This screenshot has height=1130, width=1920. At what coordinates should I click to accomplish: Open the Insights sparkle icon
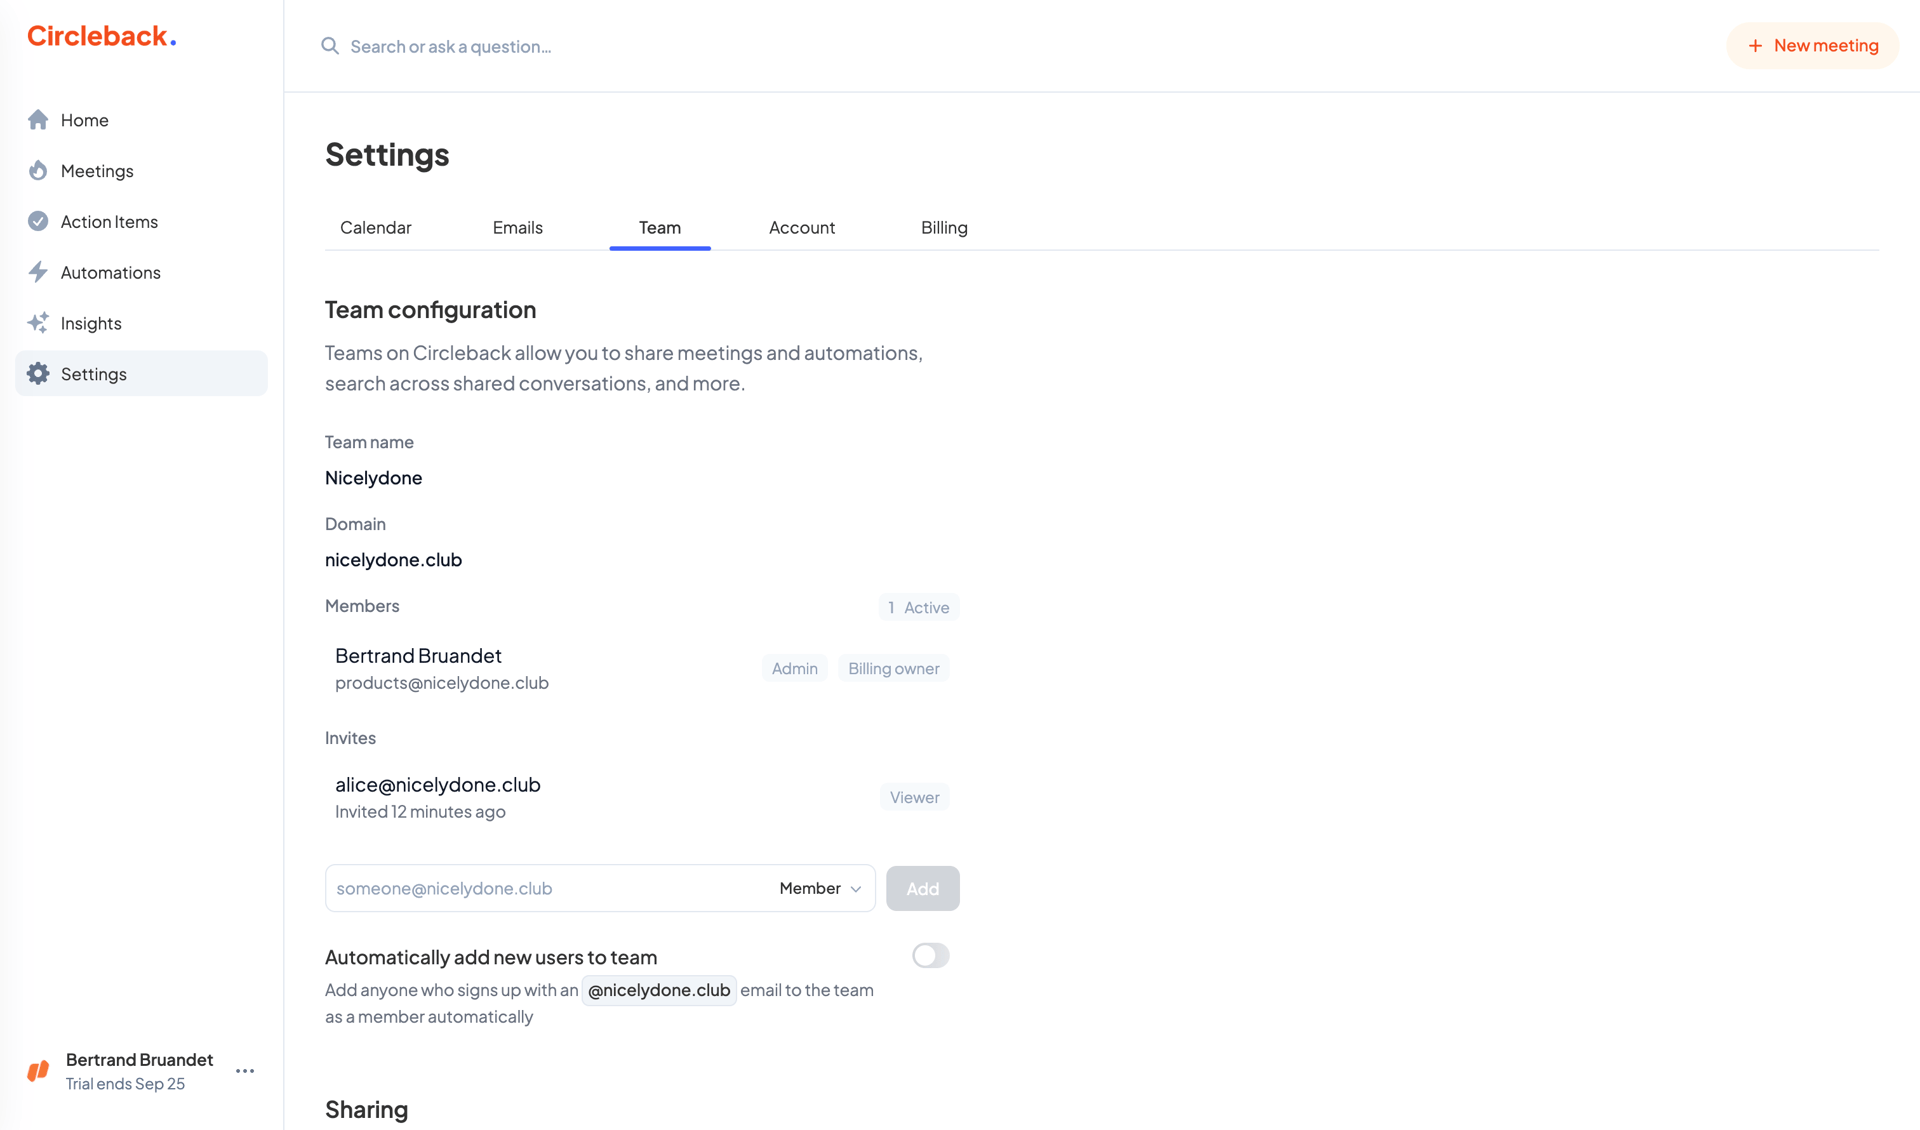point(38,323)
